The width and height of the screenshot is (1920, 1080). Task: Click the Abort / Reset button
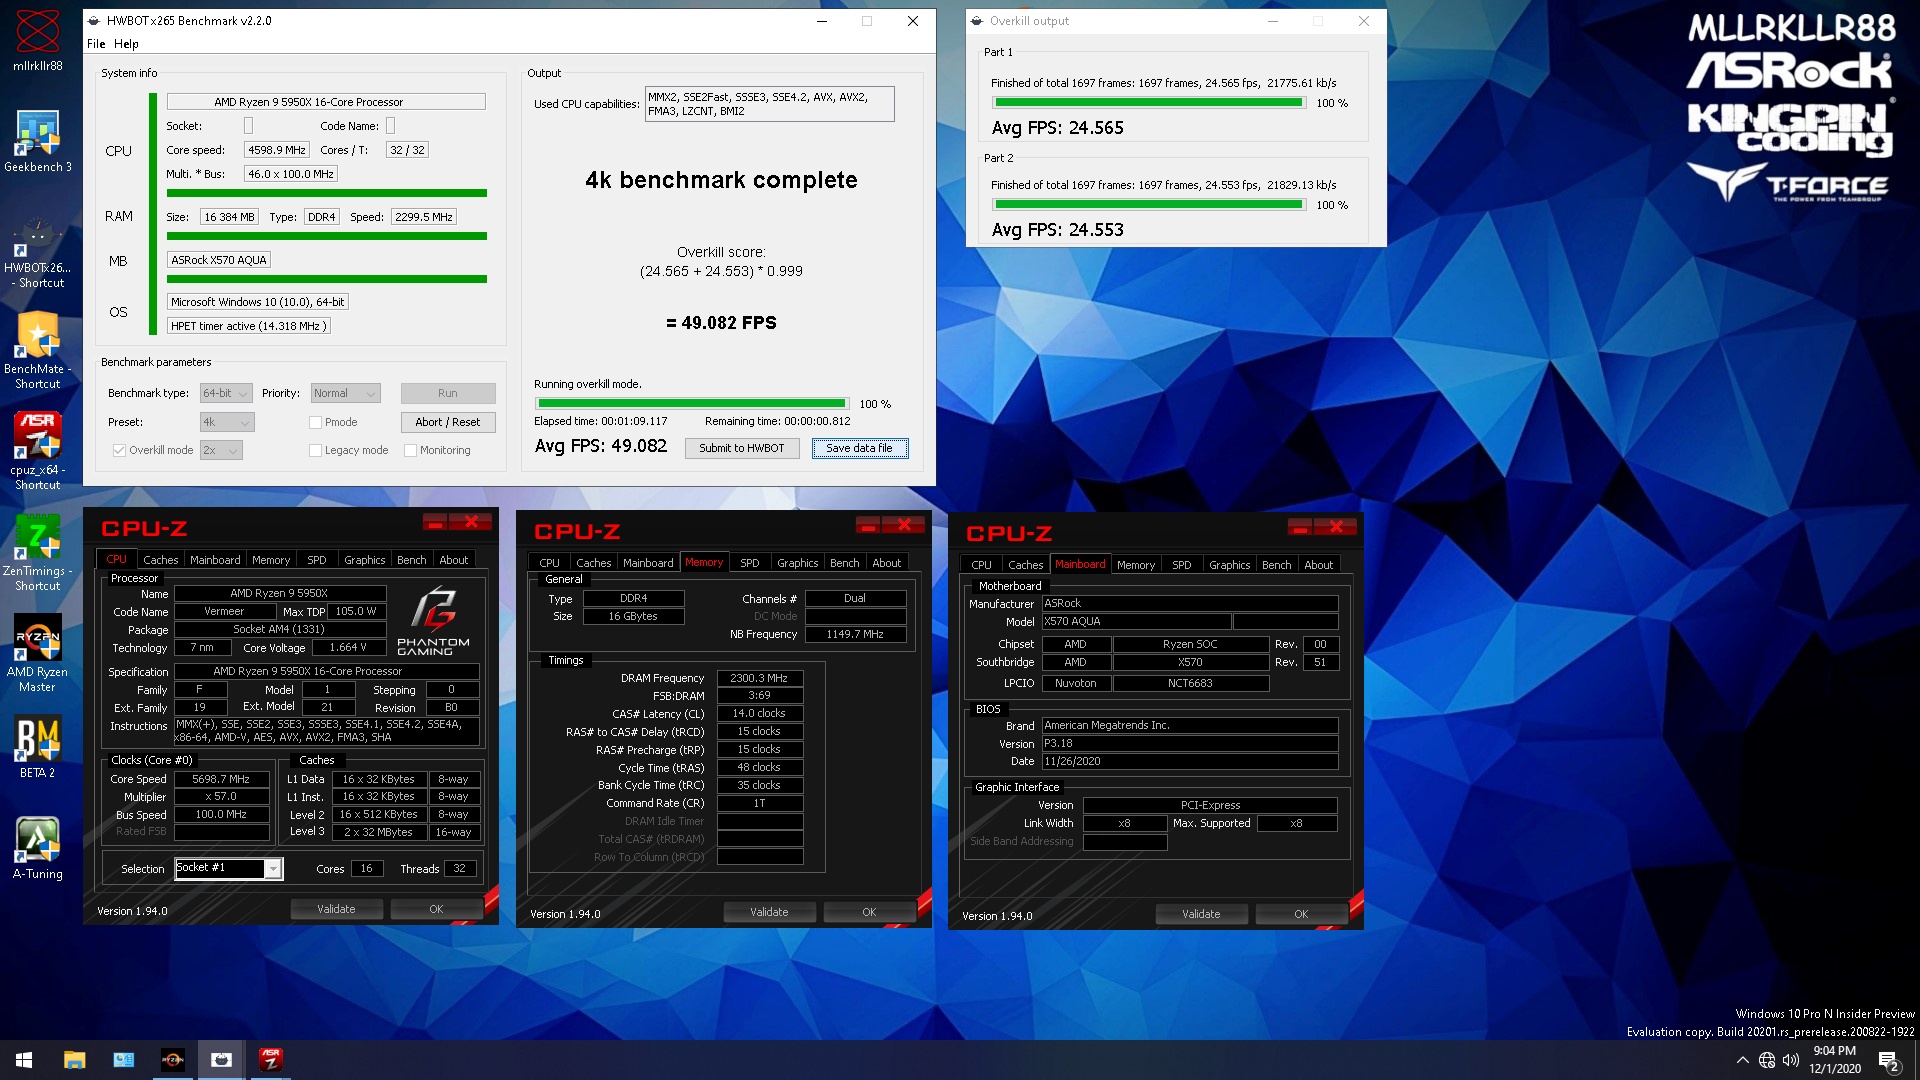click(448, 422)
